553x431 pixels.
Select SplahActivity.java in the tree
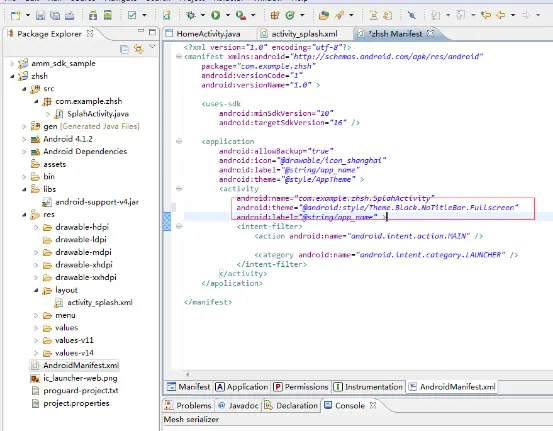click(x=98, y=114)
